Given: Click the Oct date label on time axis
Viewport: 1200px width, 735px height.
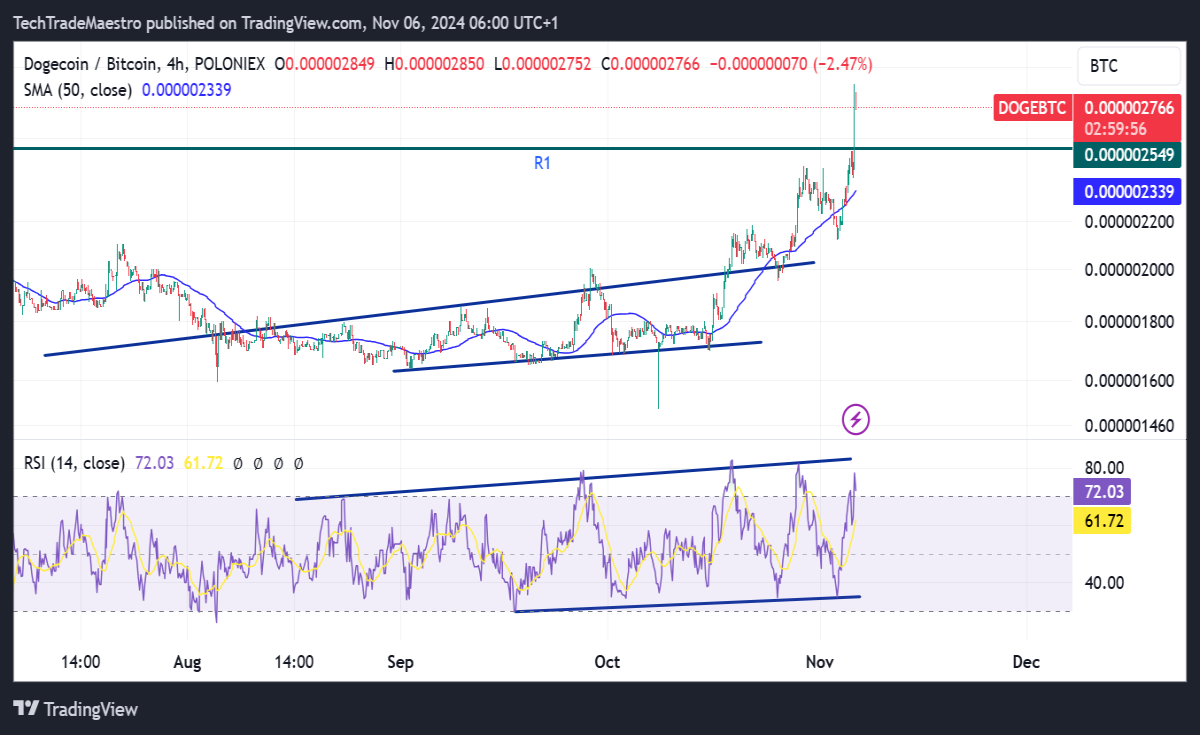Looking at the screenshot, I should pos(607,661).
